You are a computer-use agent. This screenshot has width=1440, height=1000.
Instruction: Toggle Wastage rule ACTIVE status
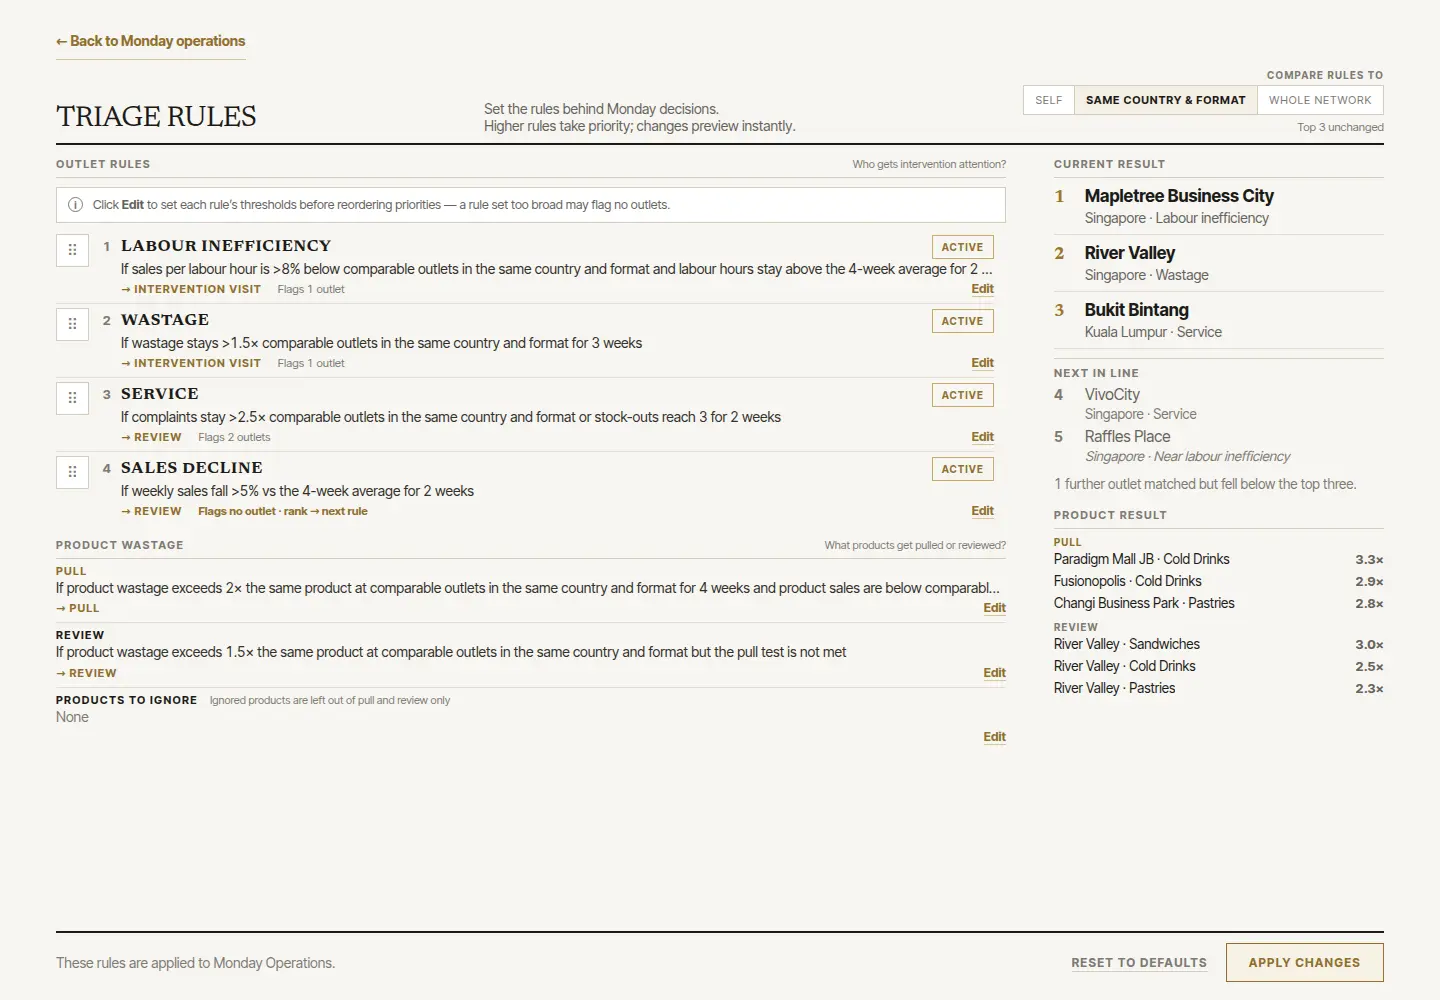point(962,321)
